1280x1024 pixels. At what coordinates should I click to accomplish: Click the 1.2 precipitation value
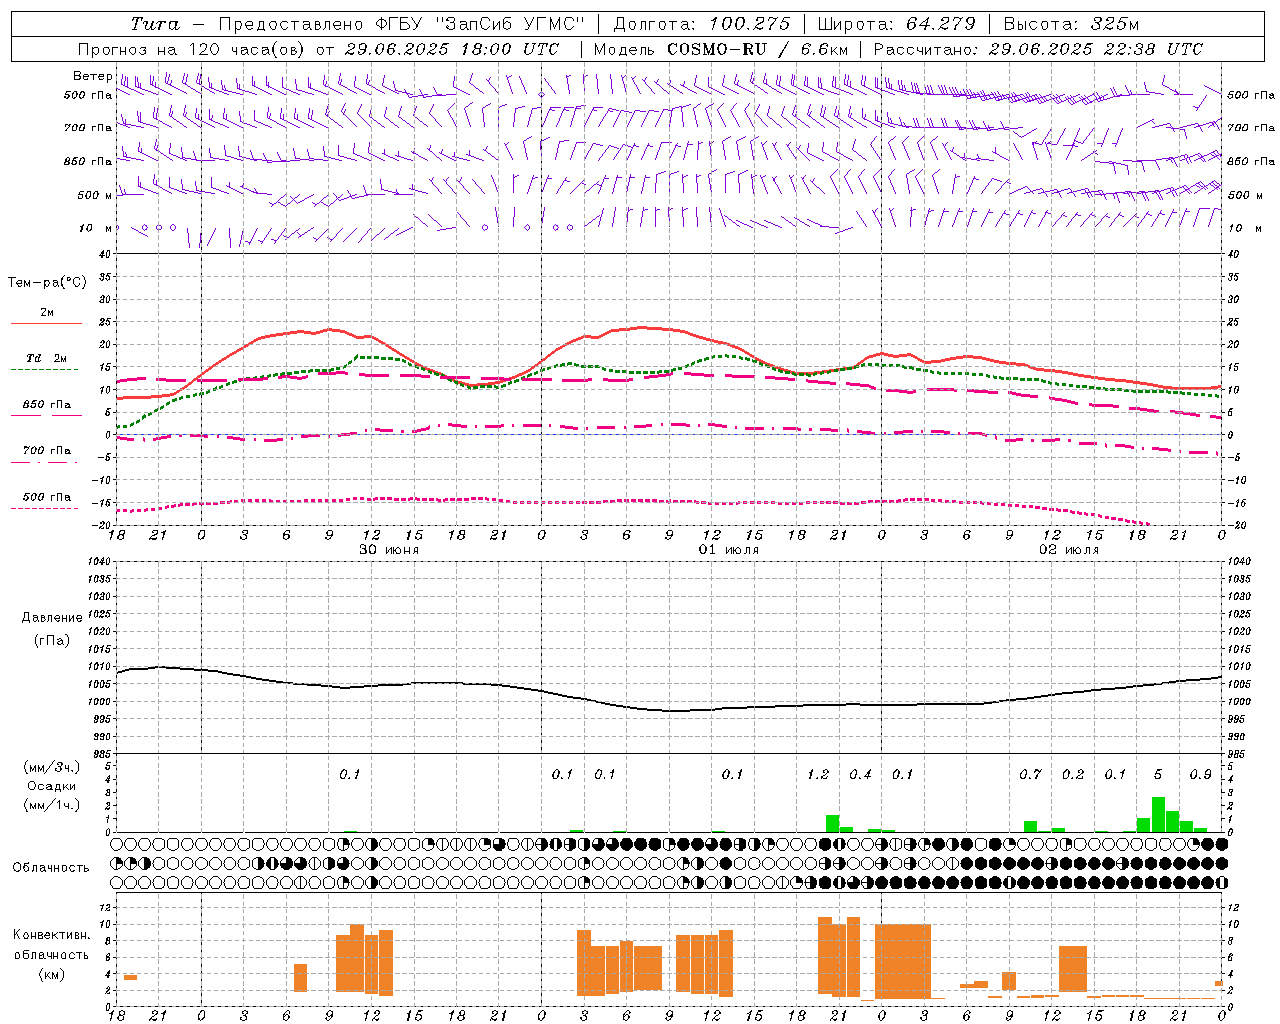(x=818, y=774)
